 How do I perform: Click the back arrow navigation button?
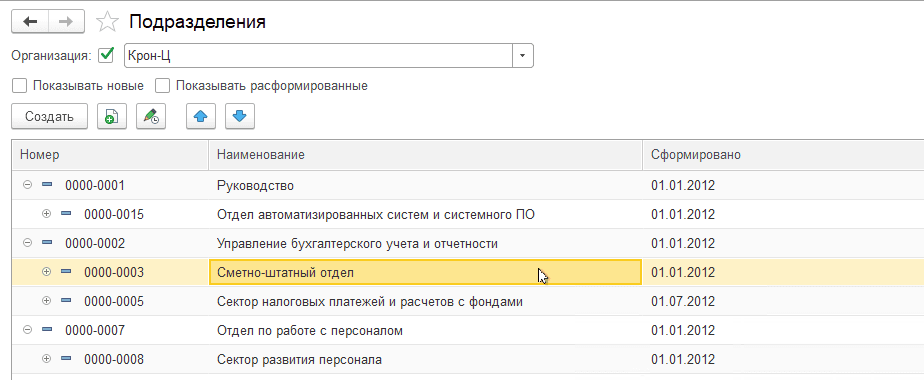[30, 22]
